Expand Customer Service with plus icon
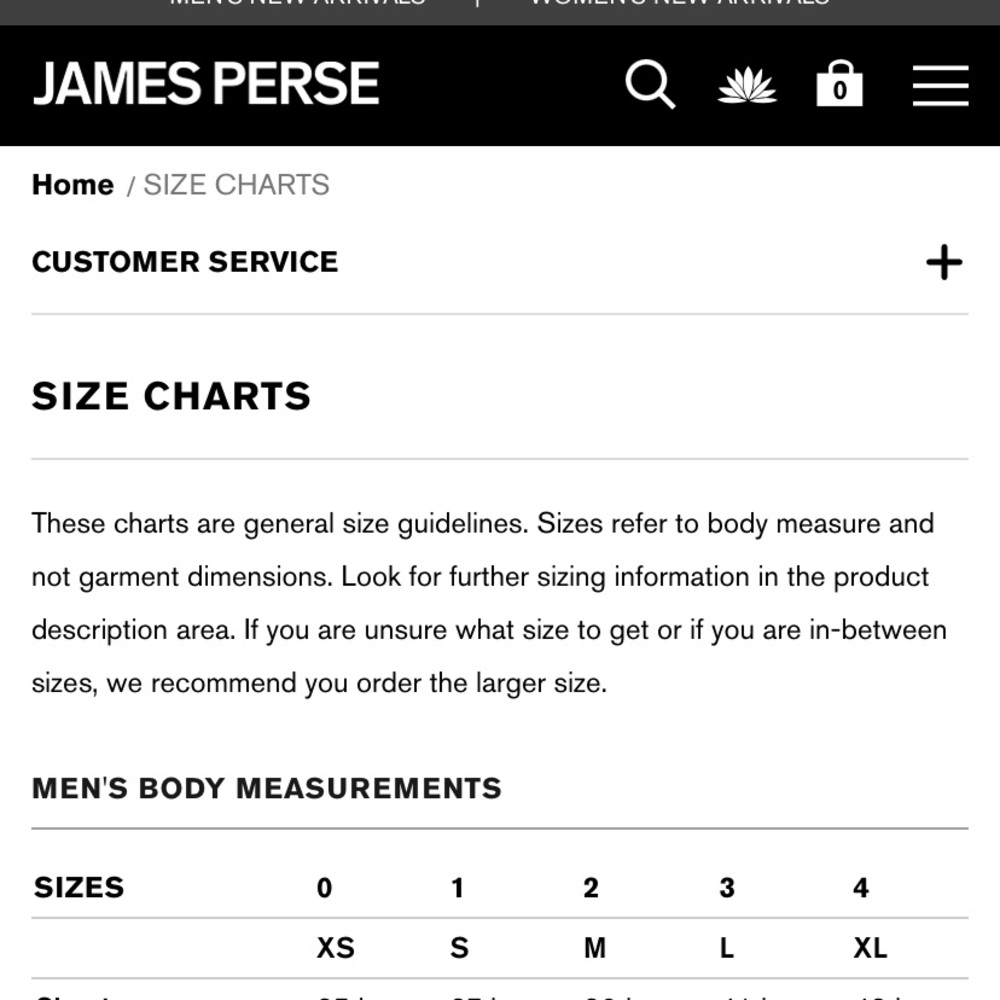Viewport: 1000px width, 1000px height. 943,263
